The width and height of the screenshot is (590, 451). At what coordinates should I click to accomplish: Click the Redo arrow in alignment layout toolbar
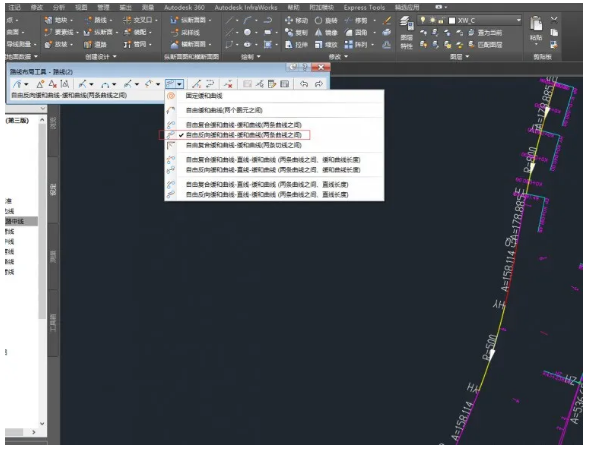tap(319, 84)
